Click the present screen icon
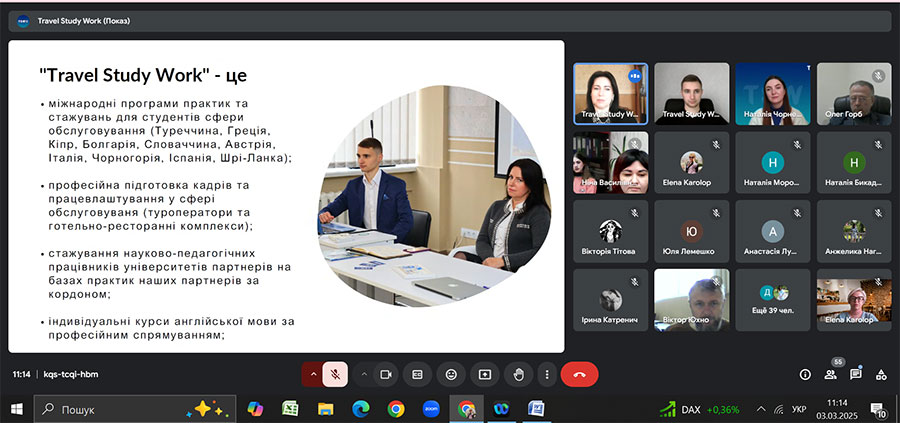Screen dimensions: 900x423 [485, 374]
